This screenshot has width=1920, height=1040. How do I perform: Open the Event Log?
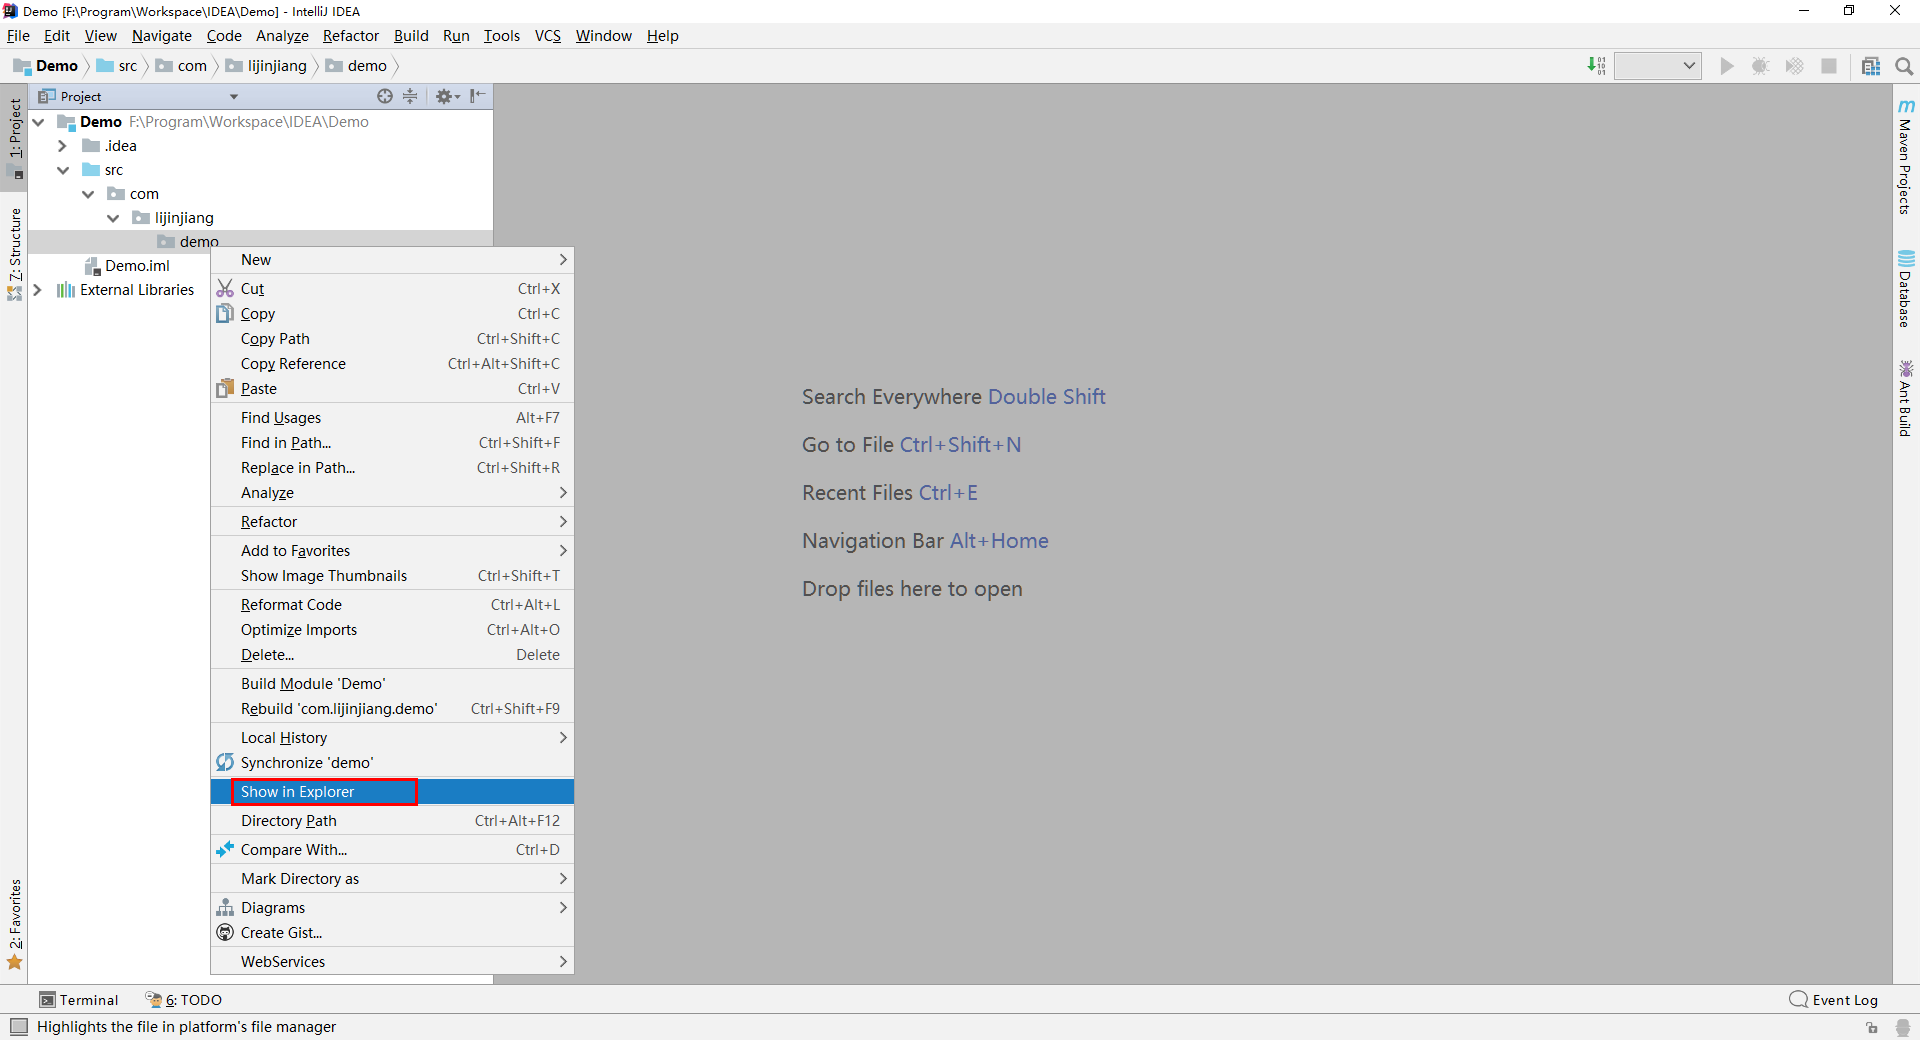[x=1834, y=1000]
